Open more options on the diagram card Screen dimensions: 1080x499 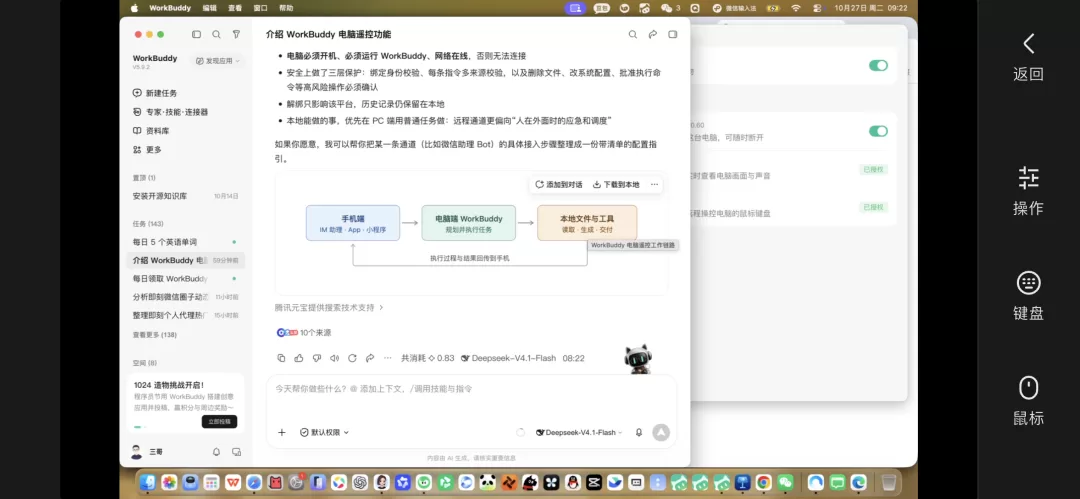[654, 184]
